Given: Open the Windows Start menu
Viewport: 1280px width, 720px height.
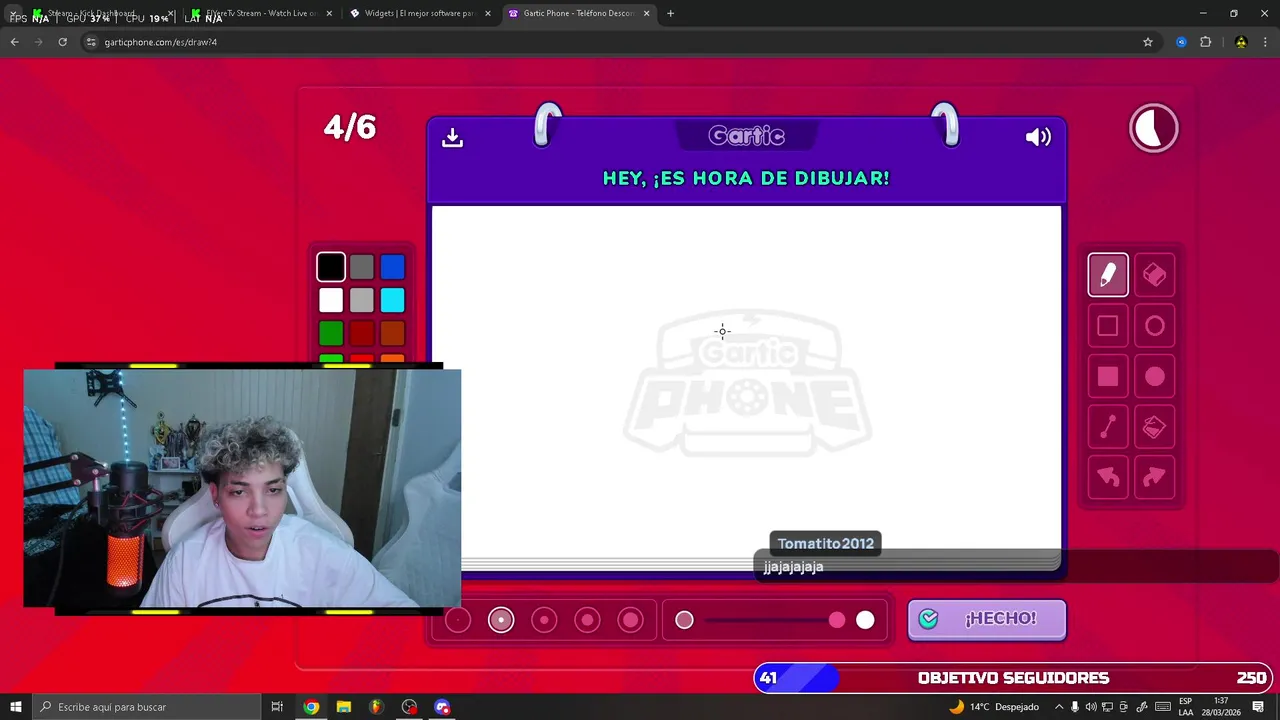Looking at the screenshot, I should [x=15, y=707].
